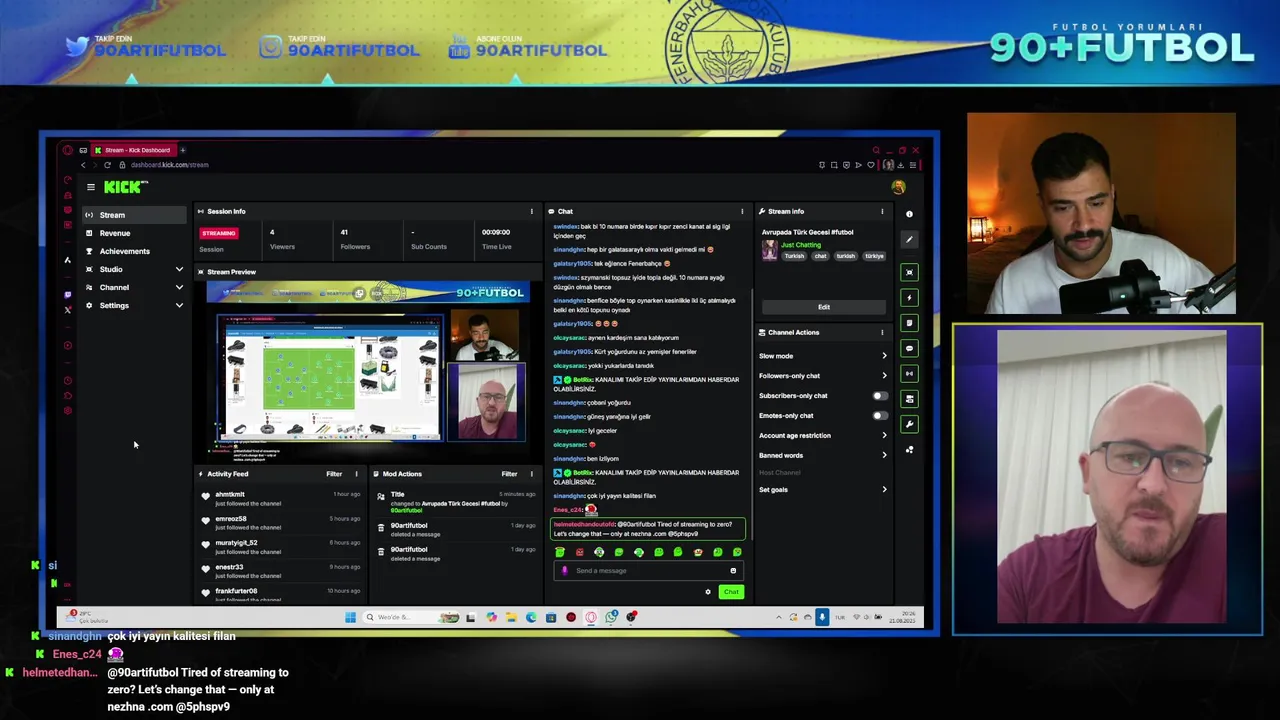Click the Edit stream info button
Image resolution: width=1280 pixels, height=720 pixels.
[x=823, y=307]
